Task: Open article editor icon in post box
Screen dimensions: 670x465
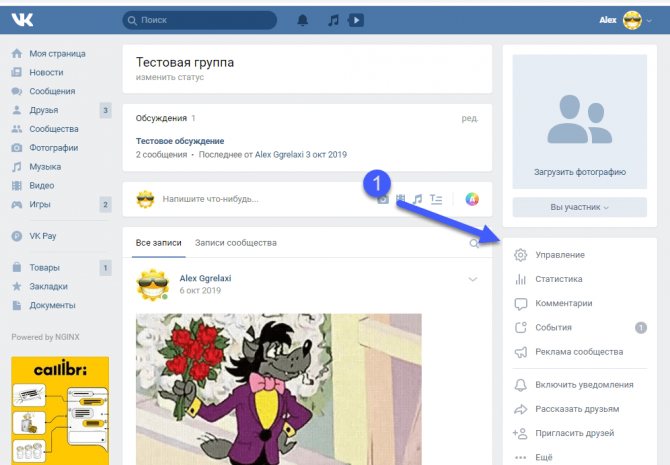Action: tap(436, 199)
